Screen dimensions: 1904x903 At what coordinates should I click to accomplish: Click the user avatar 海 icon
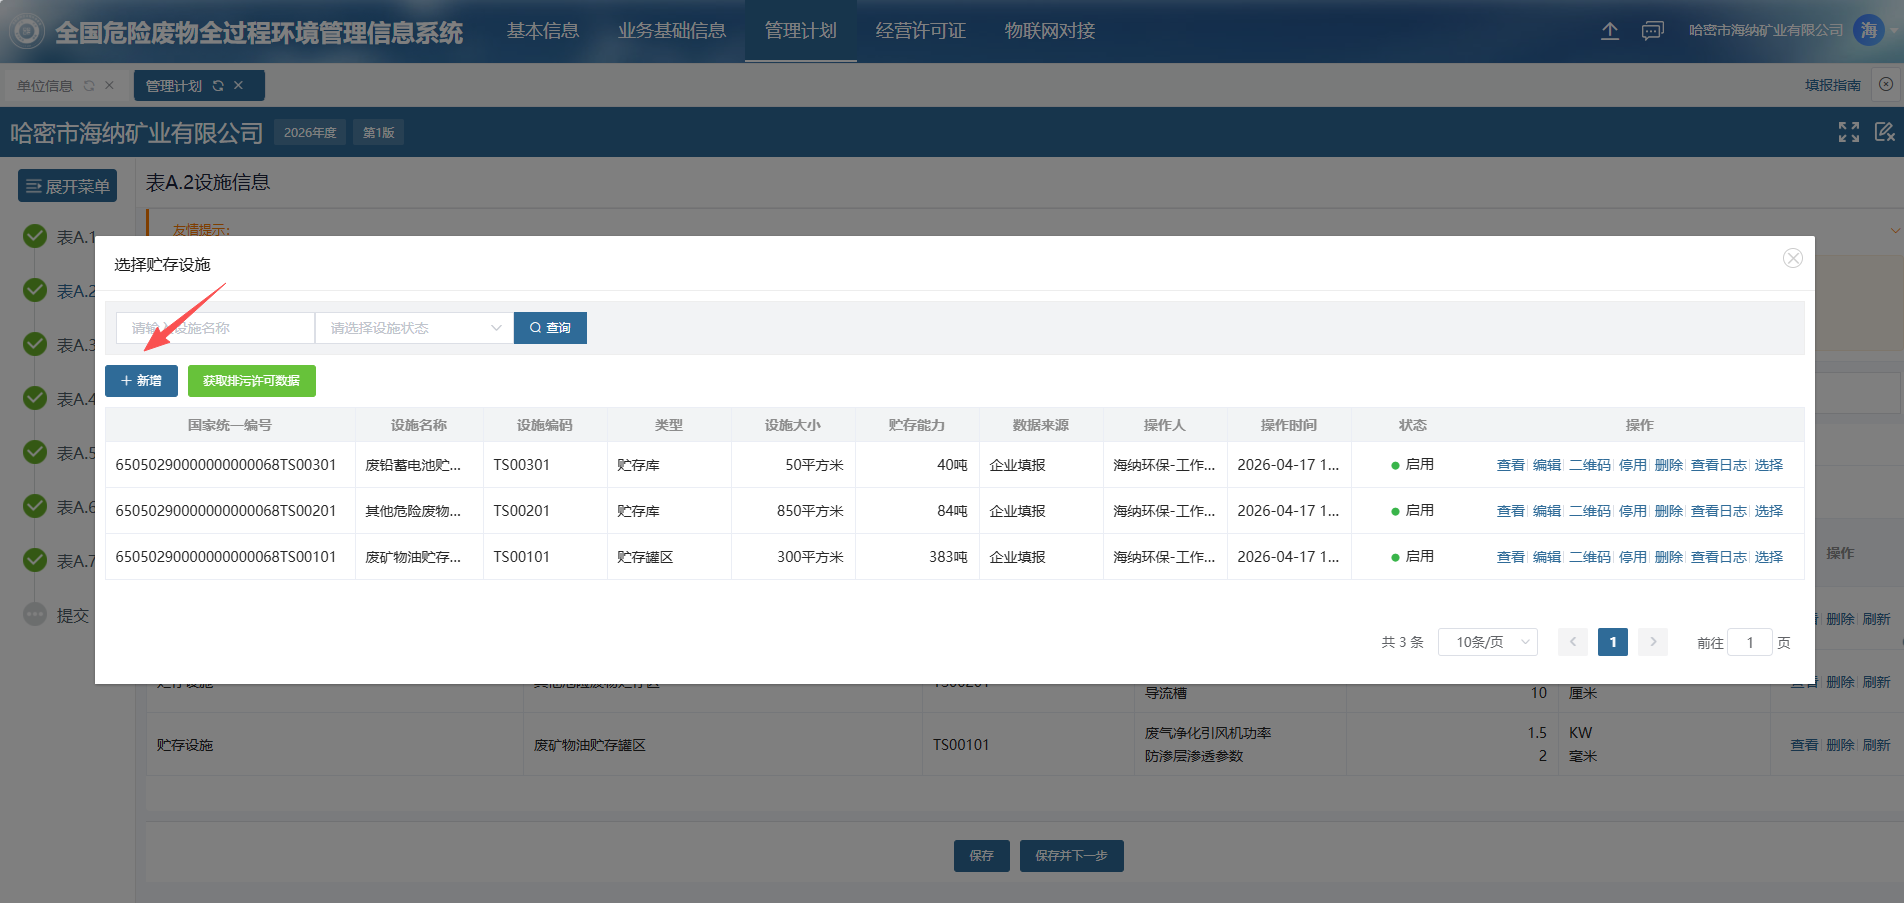click(1868, 30)
